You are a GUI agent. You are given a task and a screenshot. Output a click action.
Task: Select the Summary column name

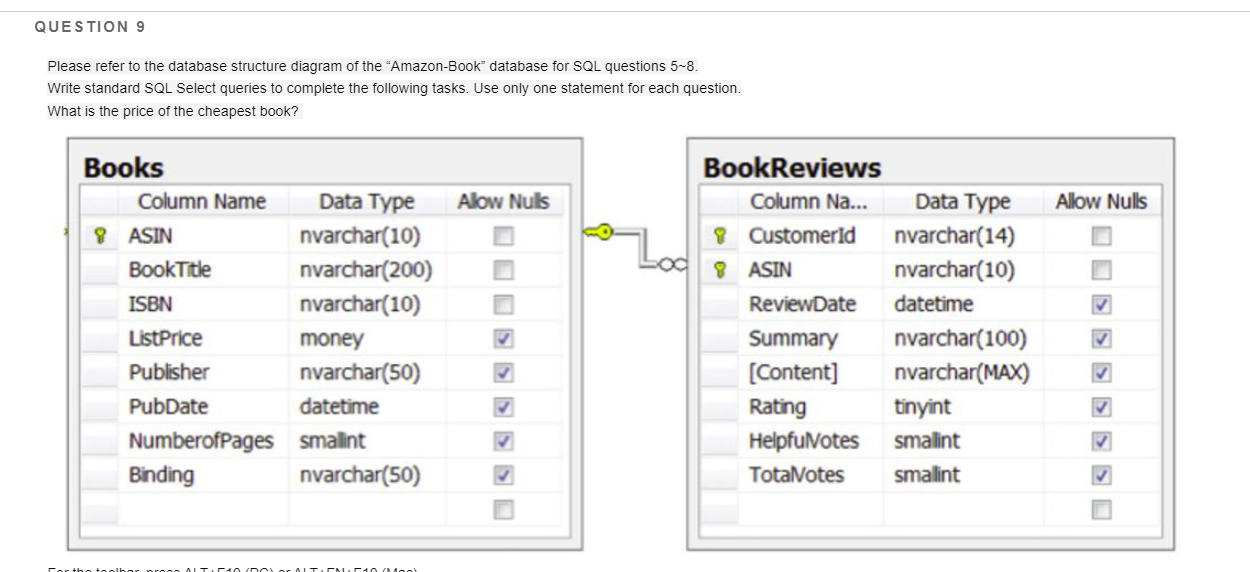coord(793,339)
